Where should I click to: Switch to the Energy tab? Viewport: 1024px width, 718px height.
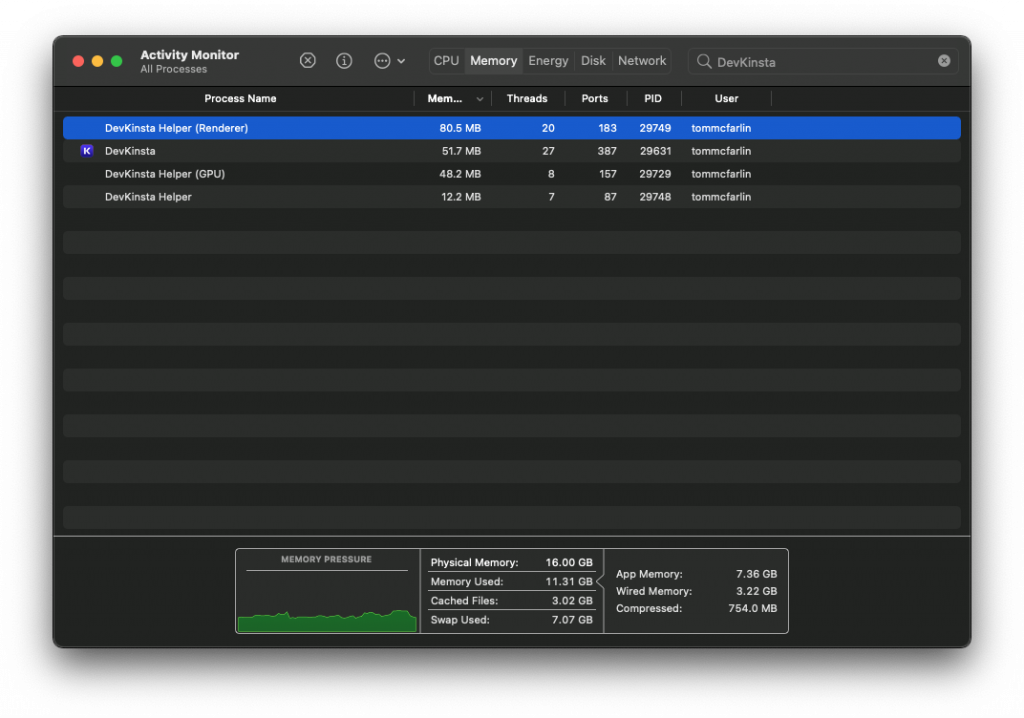[548, 61]
